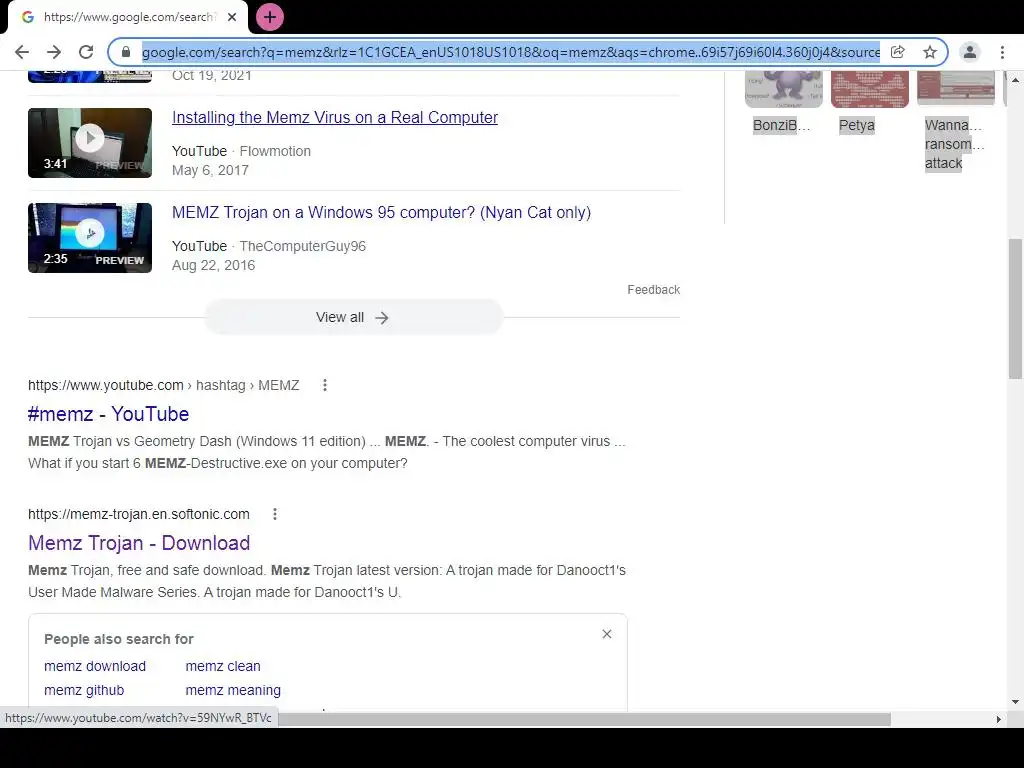This screenshot has height=768, width=1024.
Task: Reload the Google search page
Action: 86,52
